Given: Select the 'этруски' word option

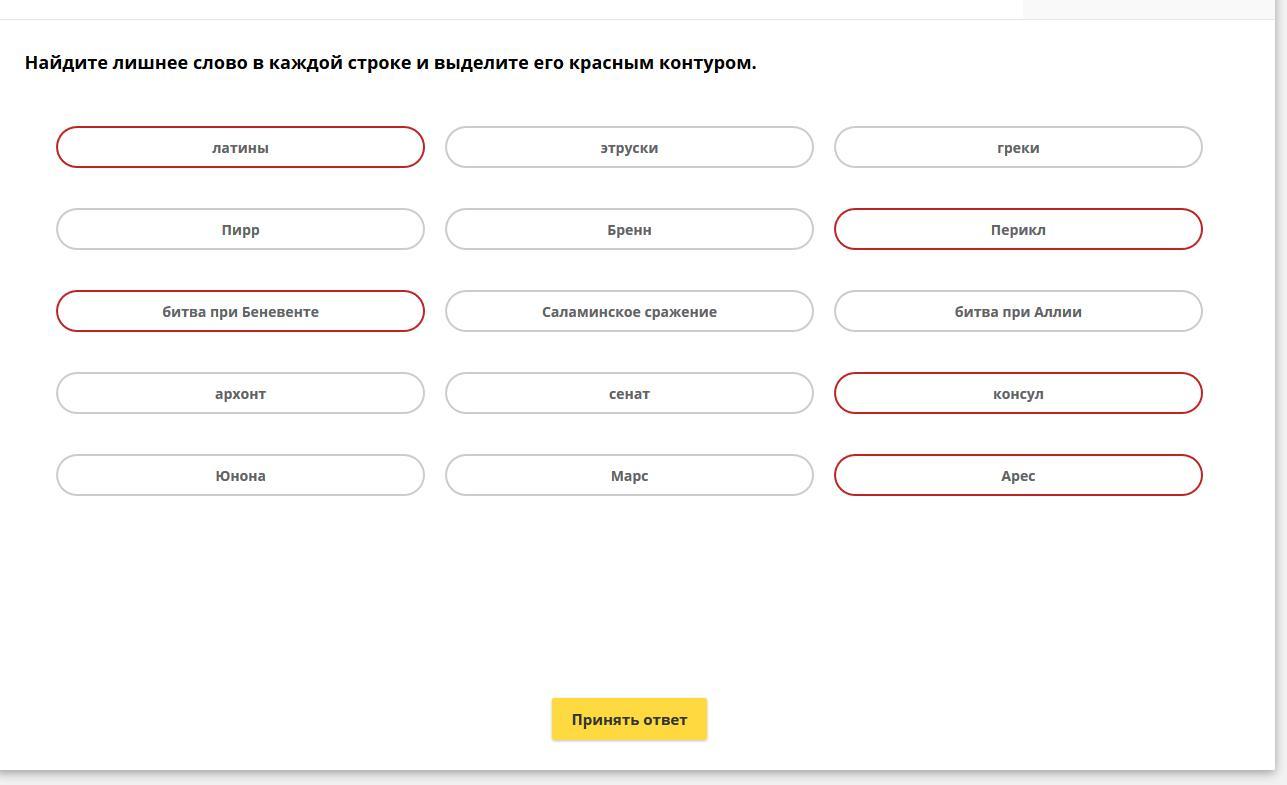Looking at the screenshot, I should tap(629, 147).
